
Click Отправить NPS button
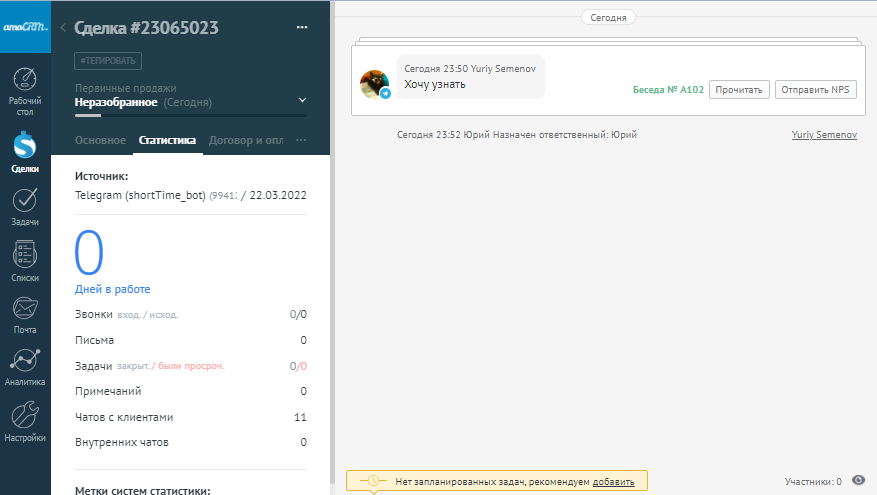pos(814,89)
